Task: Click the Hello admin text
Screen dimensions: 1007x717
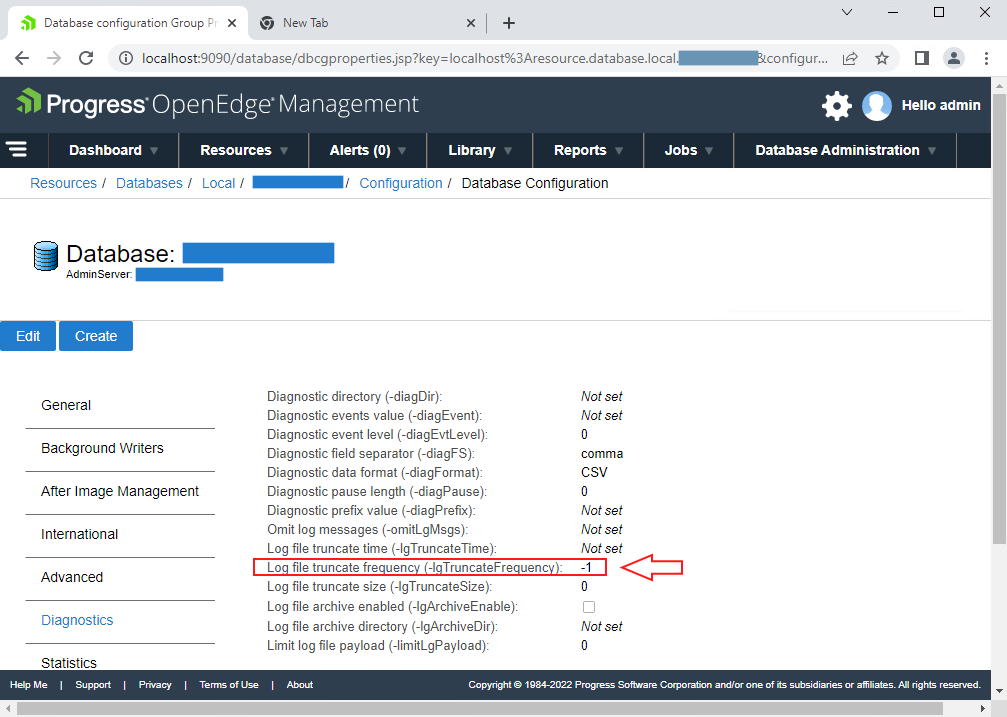Action: point(941,105)
